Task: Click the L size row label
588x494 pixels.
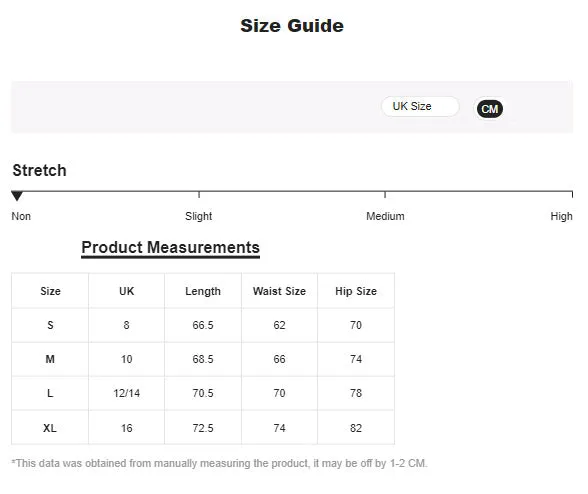Action: [x=50, y=393]
